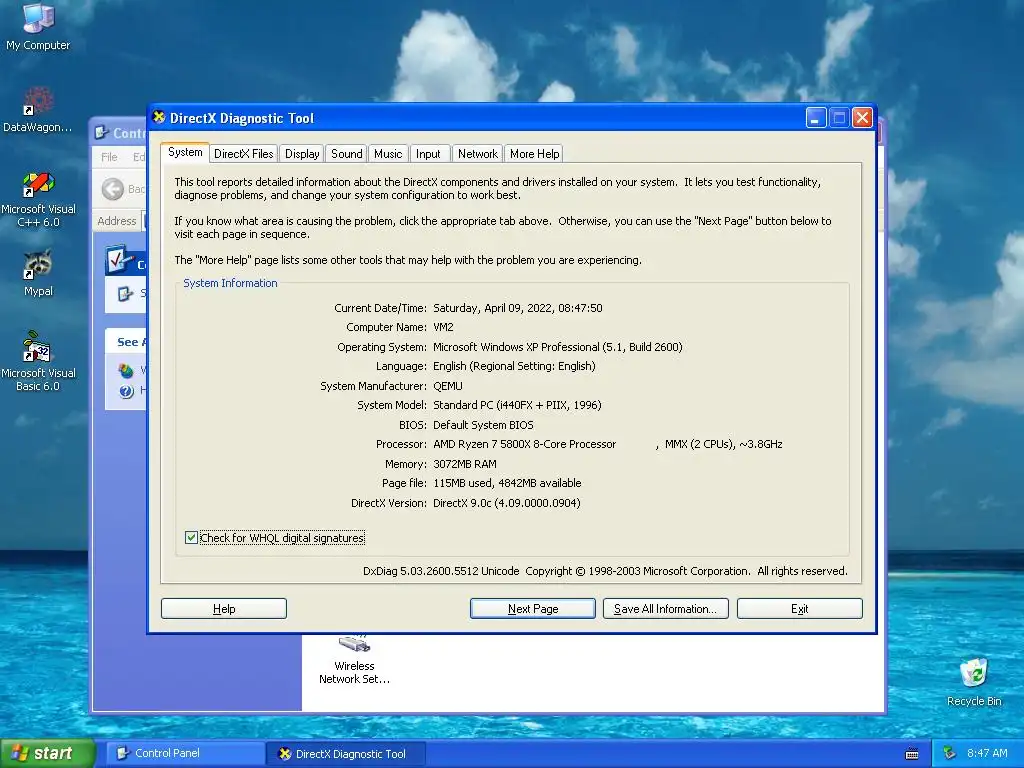Open My Computer desktop icon
Viewport: 1024px width, 768px height.
pos(38,26)
